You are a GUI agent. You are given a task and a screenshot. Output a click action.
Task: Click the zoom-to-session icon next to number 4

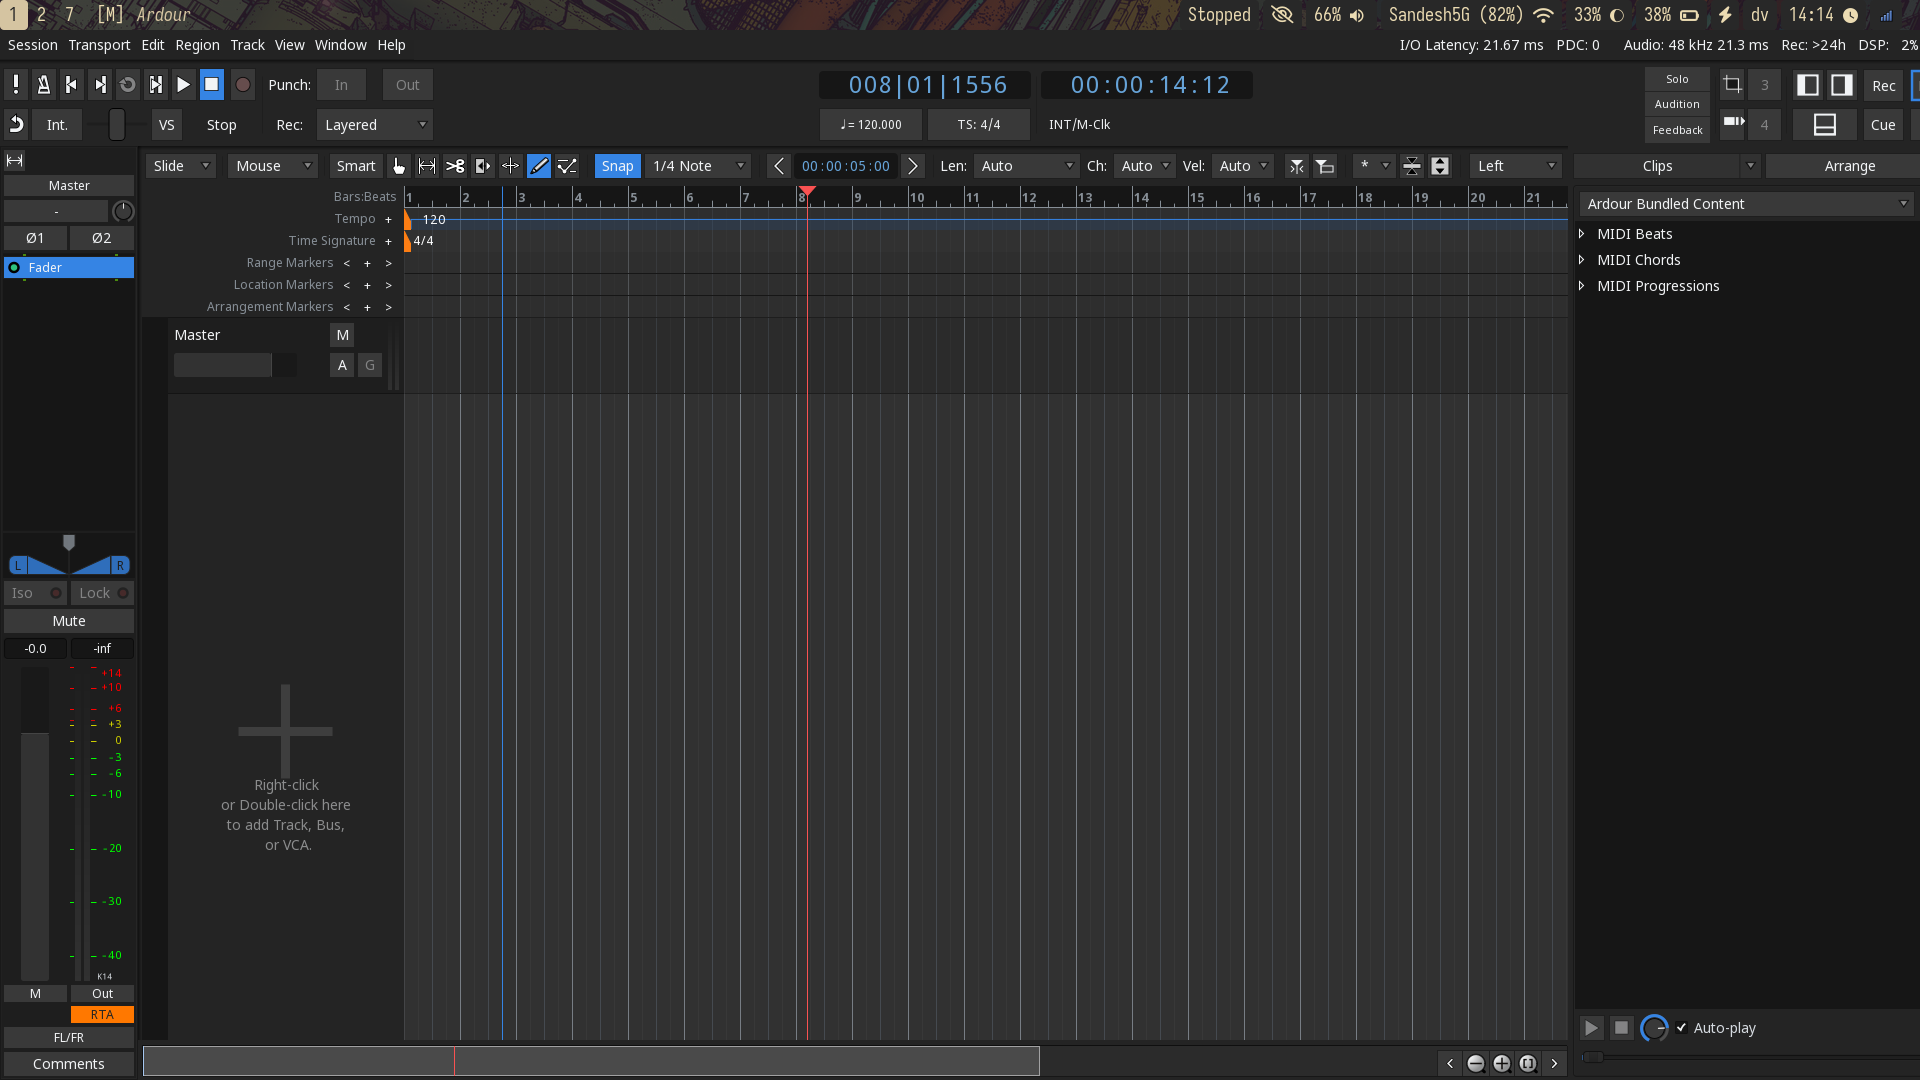click(x=1732, y=123)
